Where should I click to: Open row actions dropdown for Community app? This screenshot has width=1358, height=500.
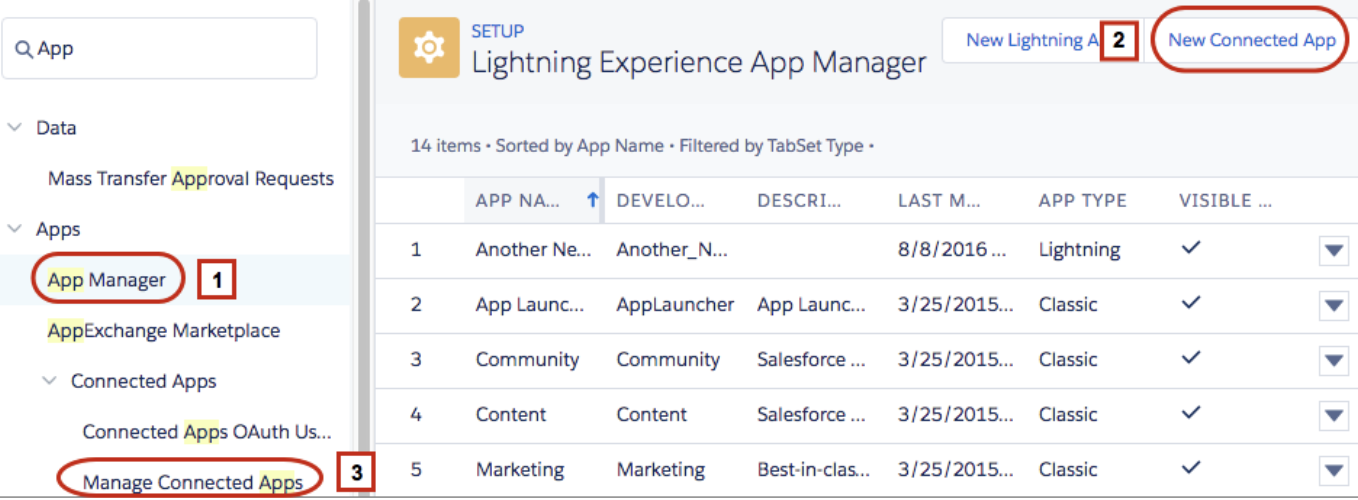(x=1334, y=360)
